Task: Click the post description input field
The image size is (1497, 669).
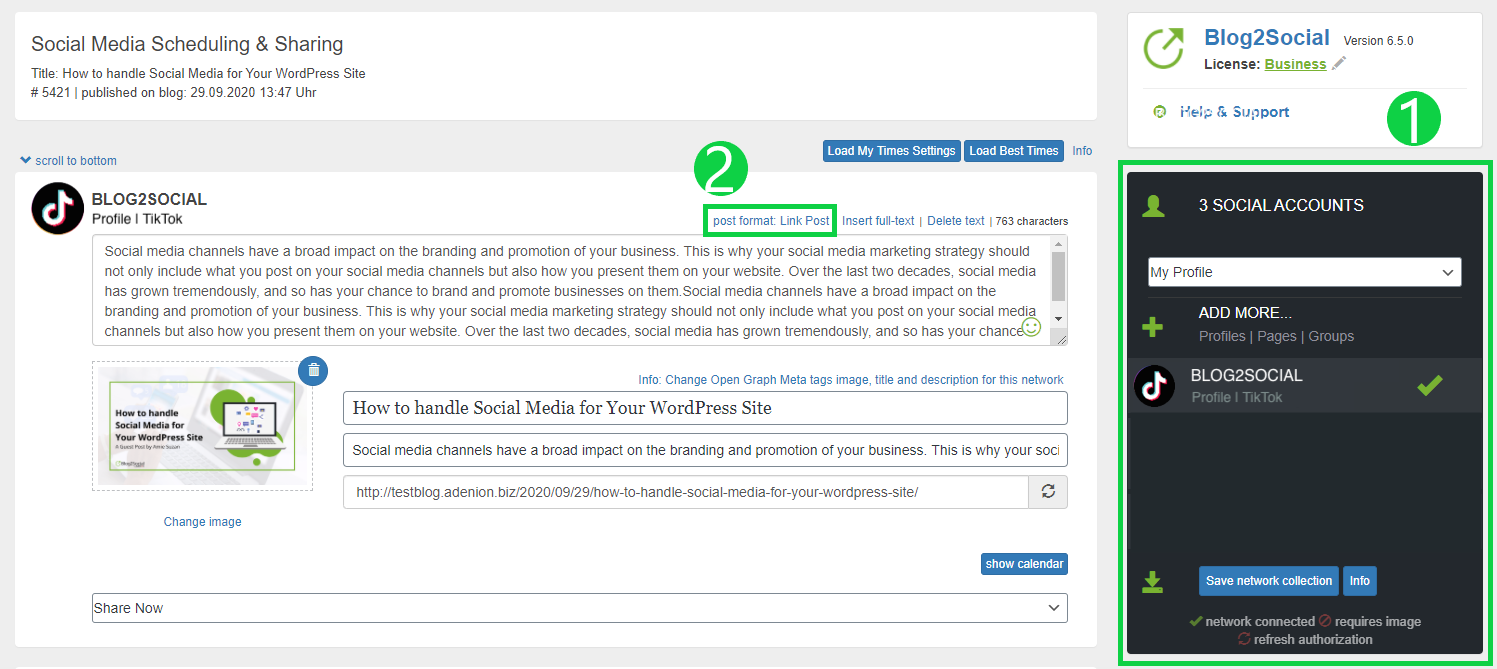Action: tap(705, 450)
